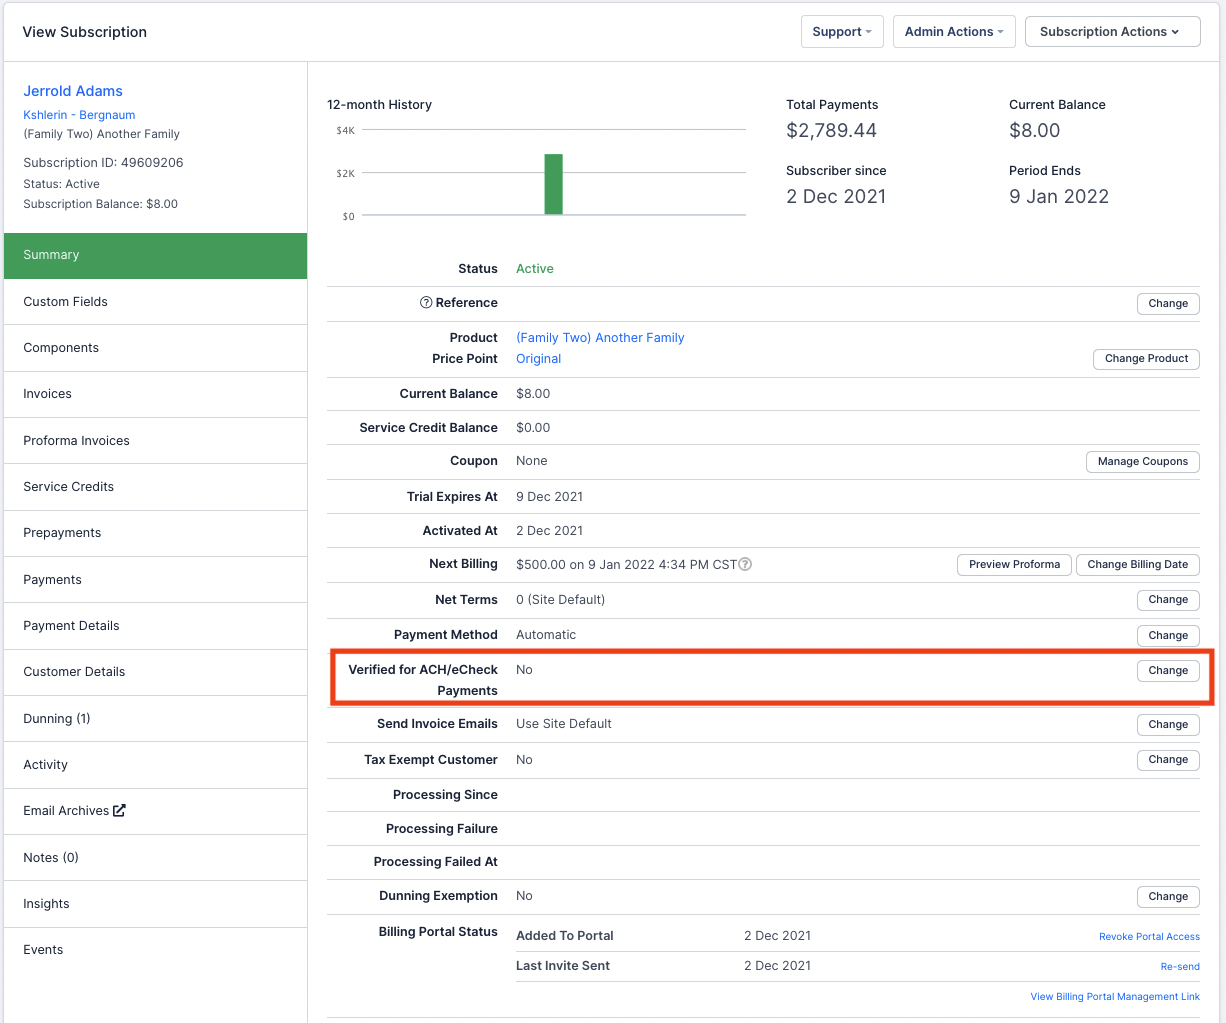Follow the View Billing Portal Management Link
This screenshot has width=1226, height=1023.
coord(1115,997)
